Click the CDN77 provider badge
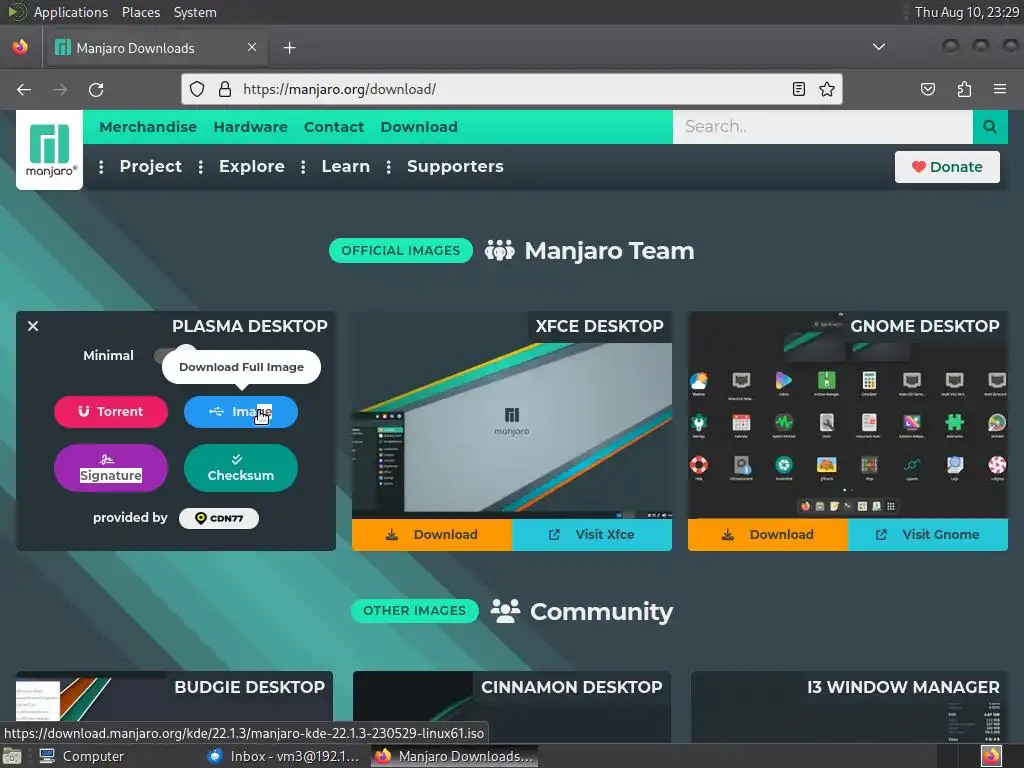This screenshot has width=1024, height=768. pos(219,518)
